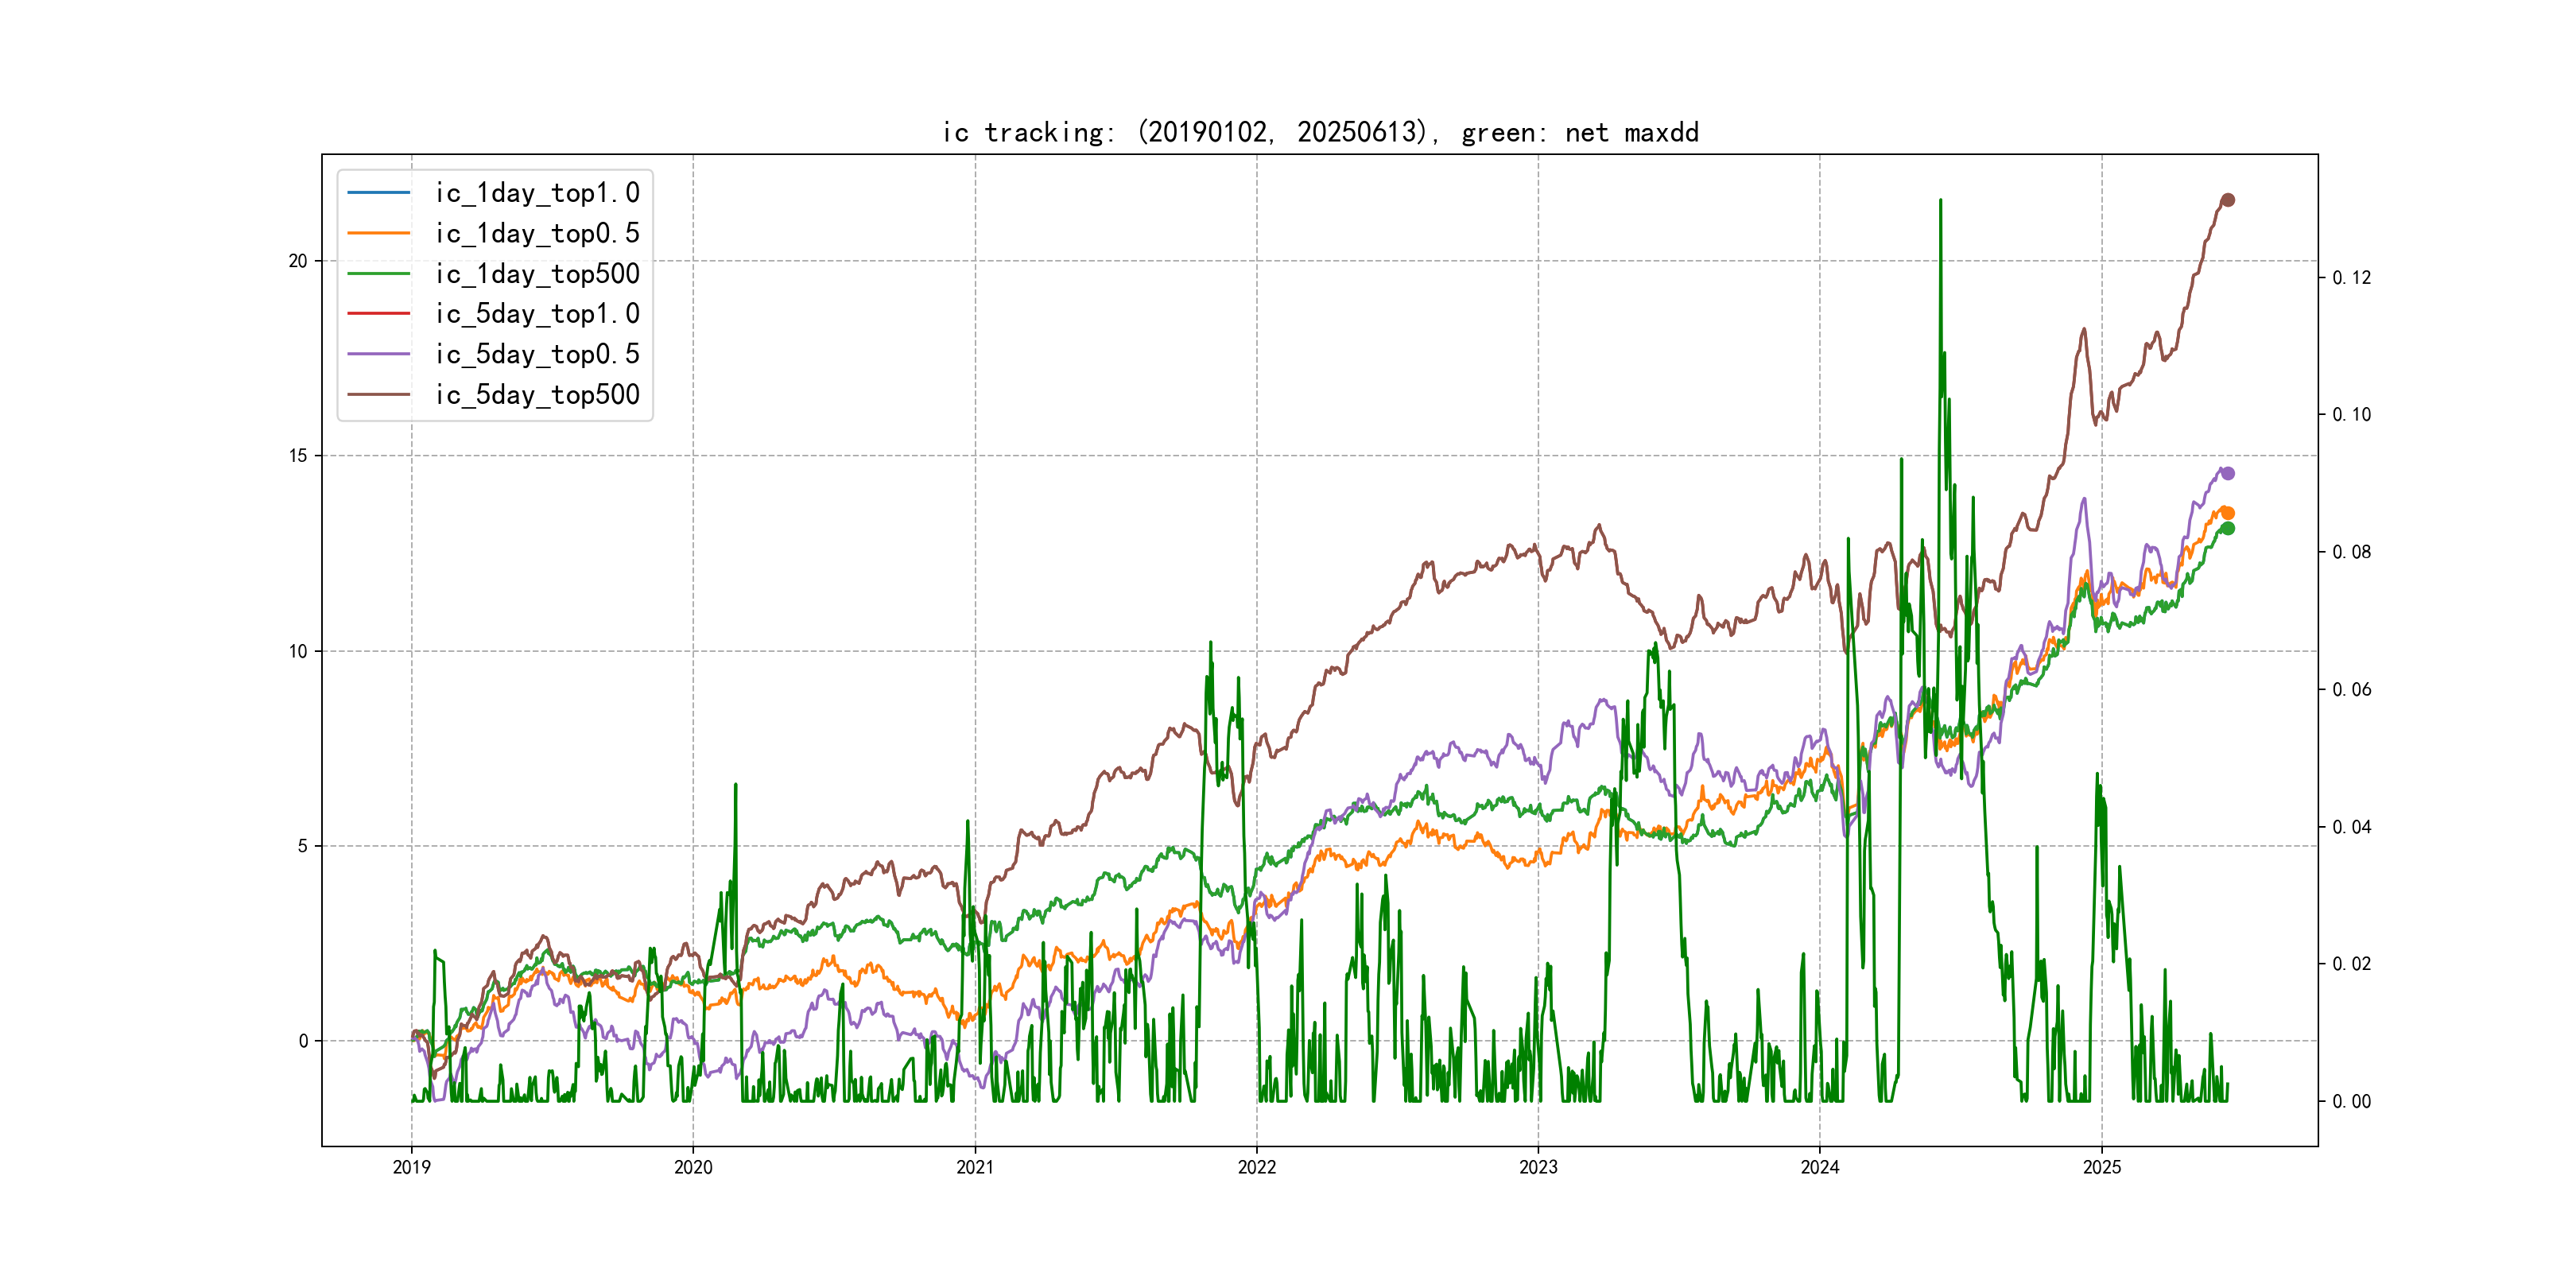Click the 2019 x-axis tick label
Viewport: 2576px width, 1288px height.
pos(411,1167)
